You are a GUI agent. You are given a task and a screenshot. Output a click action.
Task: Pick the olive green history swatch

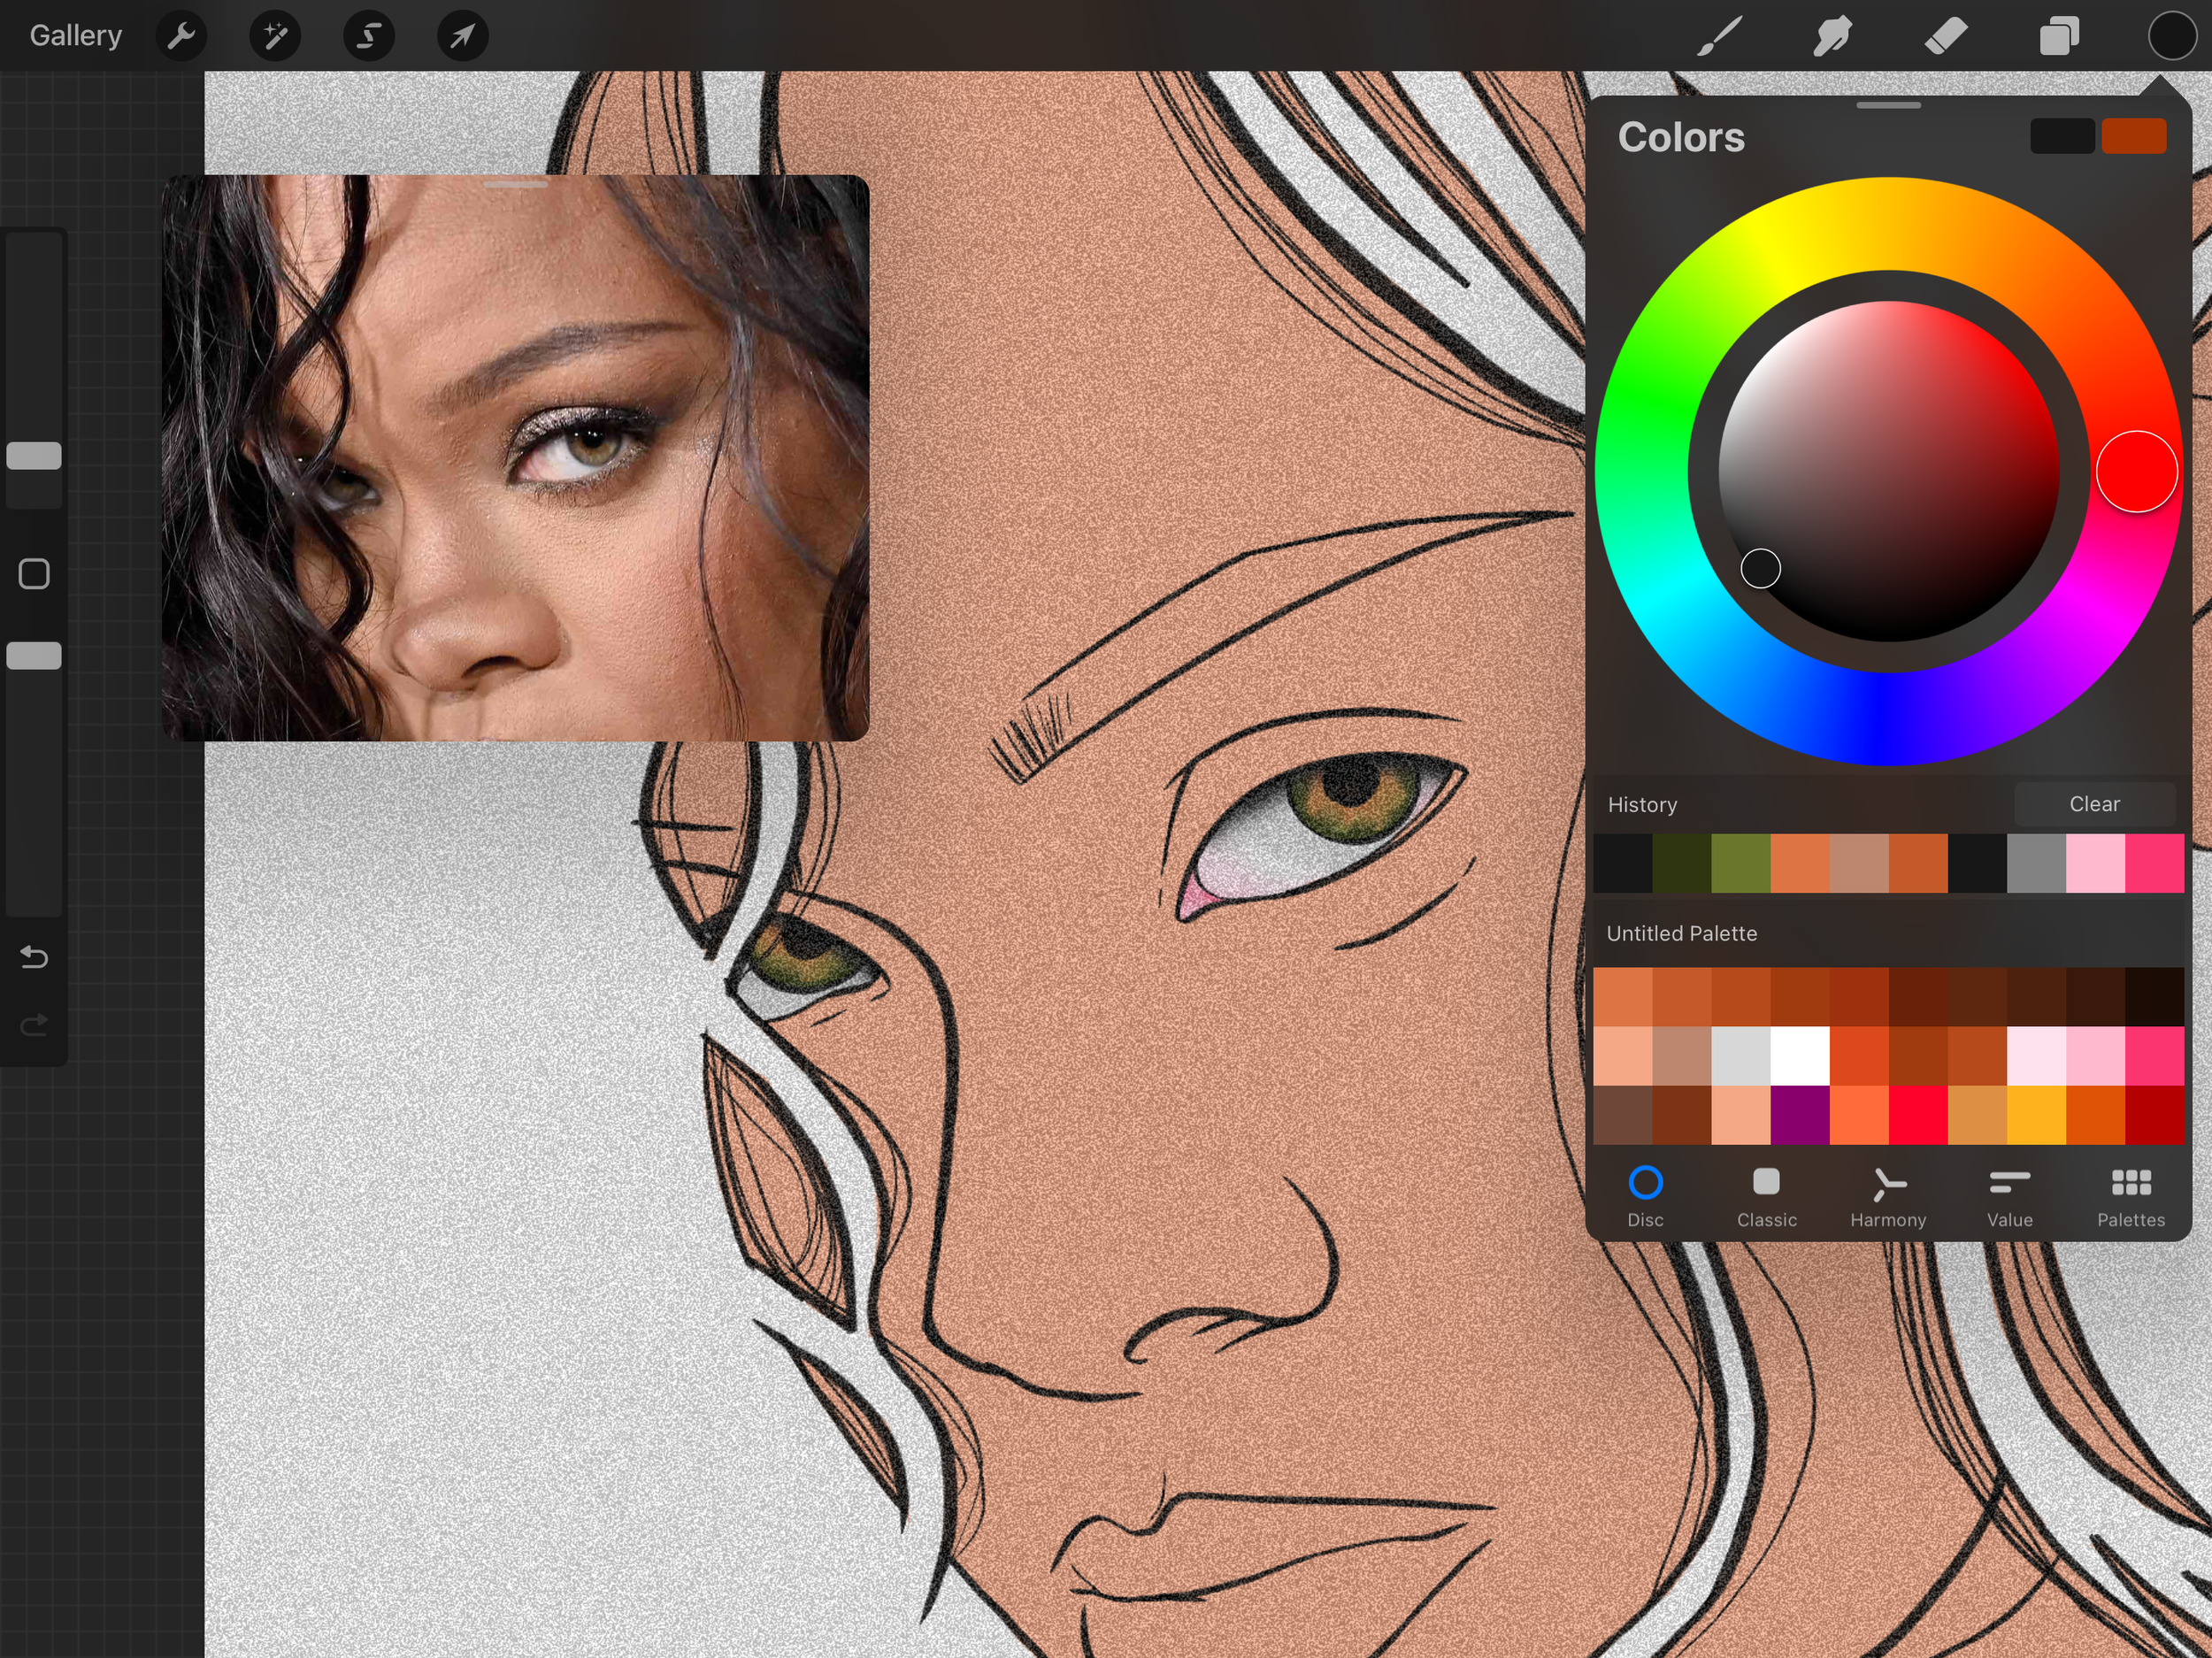click(1740, 863)
